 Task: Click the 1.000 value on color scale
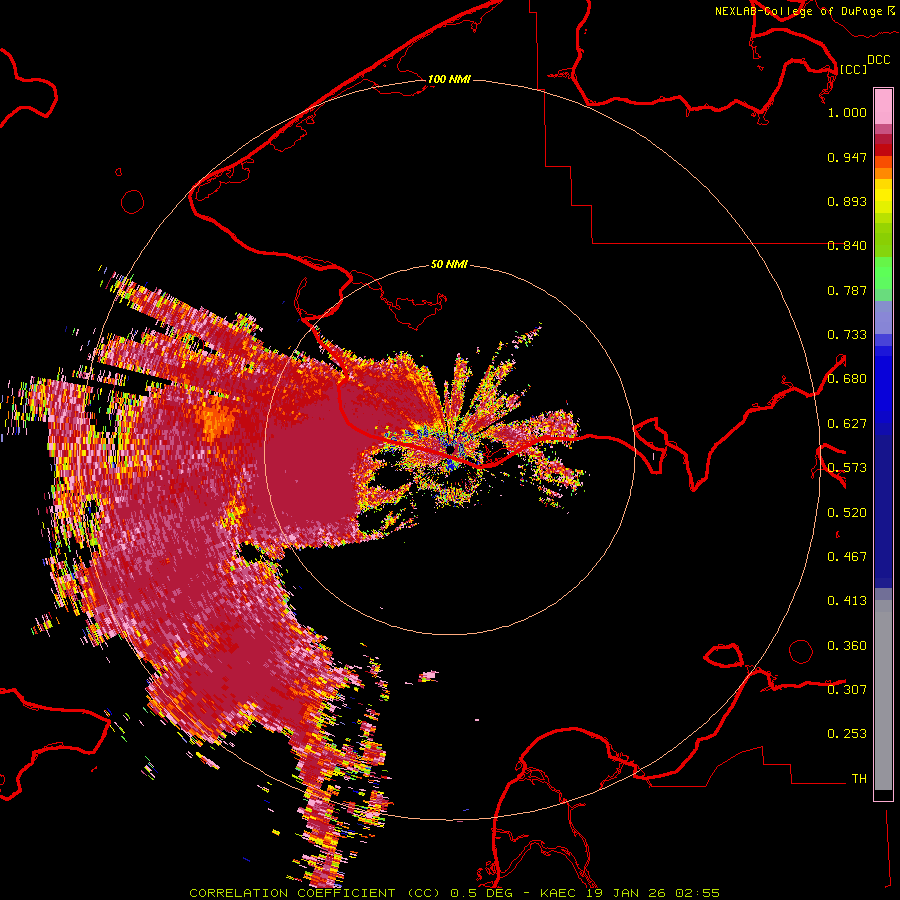click(847, 112)
